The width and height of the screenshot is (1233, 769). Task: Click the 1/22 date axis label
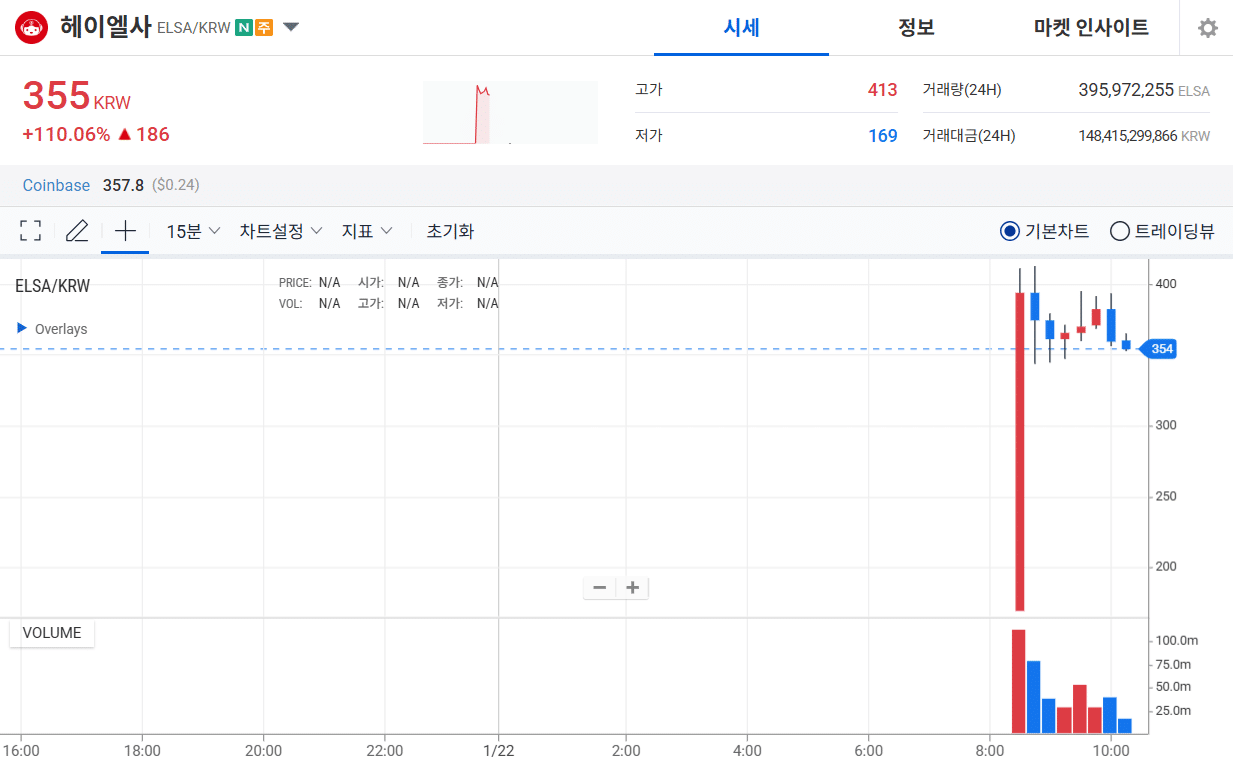point(498,751)
